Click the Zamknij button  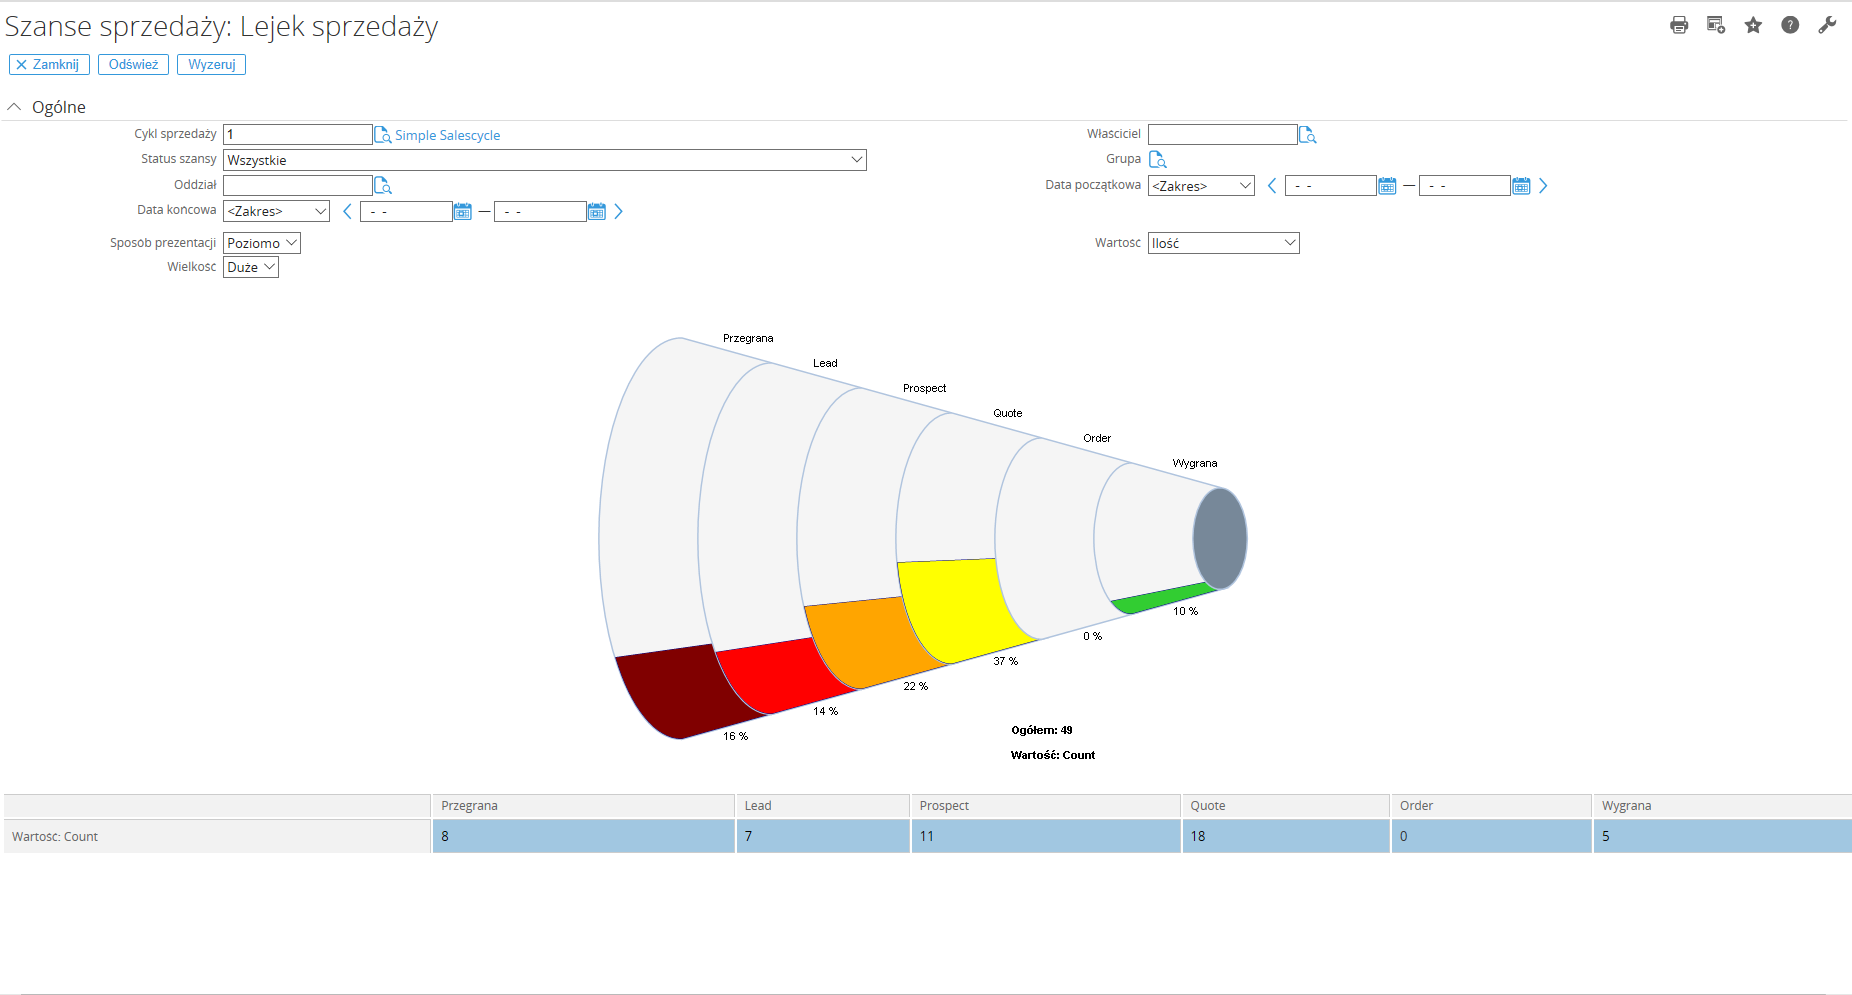tap(49, 65)
